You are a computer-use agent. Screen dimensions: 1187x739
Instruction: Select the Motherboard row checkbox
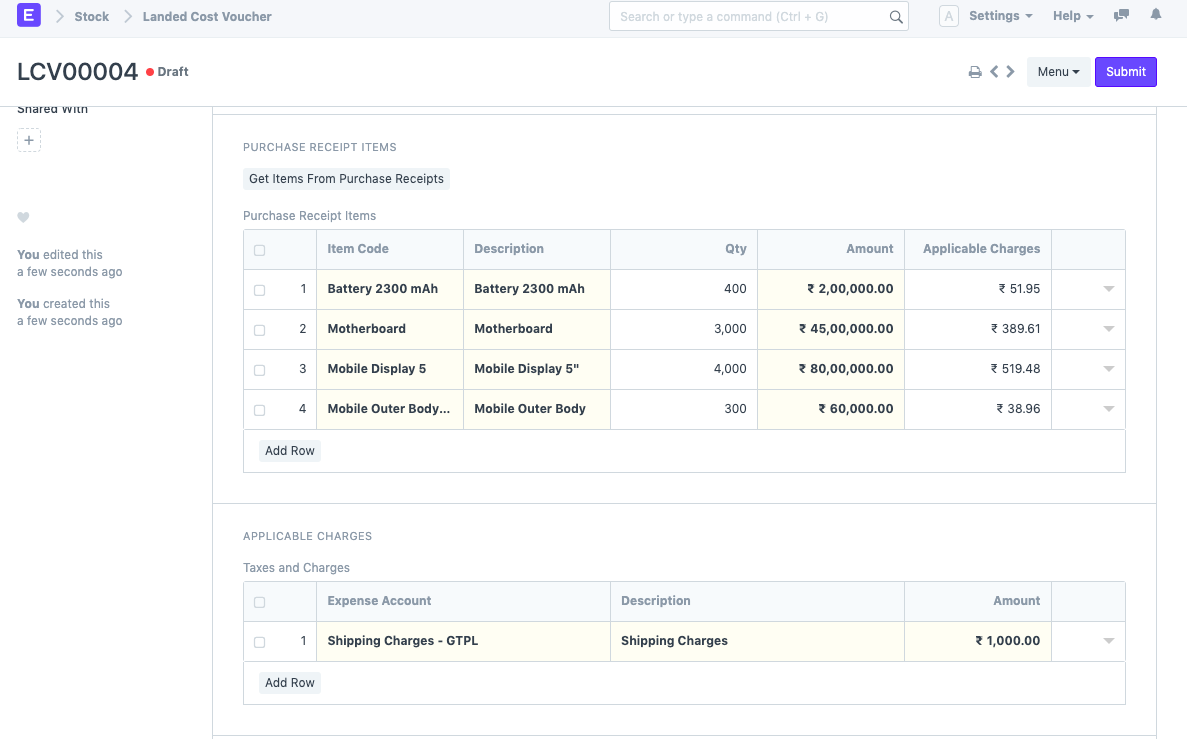pos(260,330)
